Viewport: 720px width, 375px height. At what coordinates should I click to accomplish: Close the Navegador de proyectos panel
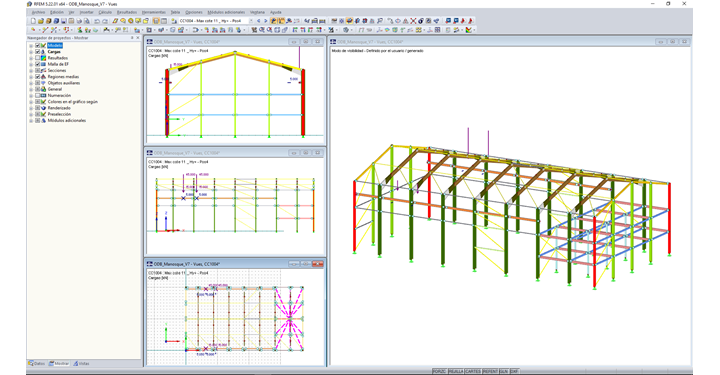pos(138,38)
